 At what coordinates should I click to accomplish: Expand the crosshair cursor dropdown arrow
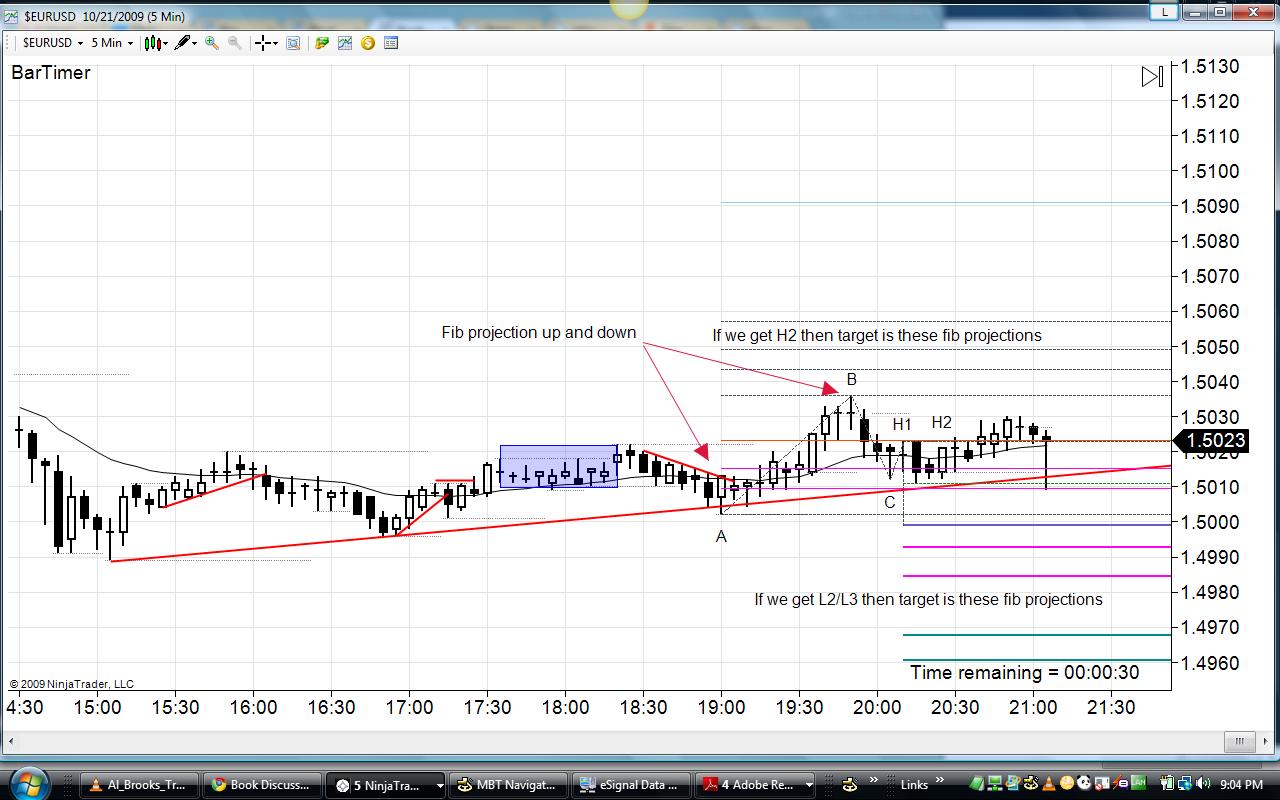pyautogui.click(x=274, y=43)
